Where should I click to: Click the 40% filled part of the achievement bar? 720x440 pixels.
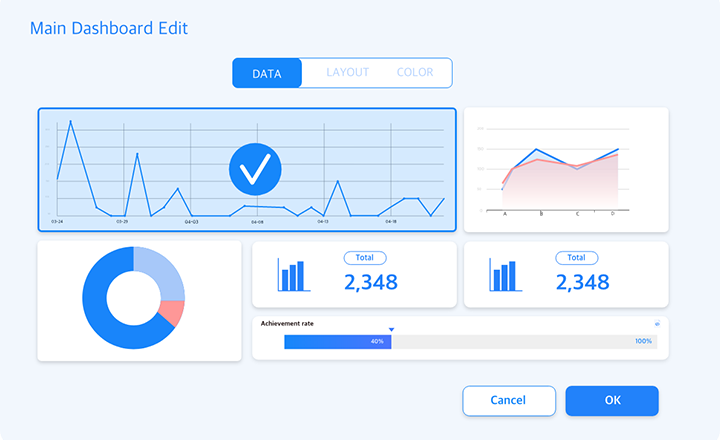(337, 342)
